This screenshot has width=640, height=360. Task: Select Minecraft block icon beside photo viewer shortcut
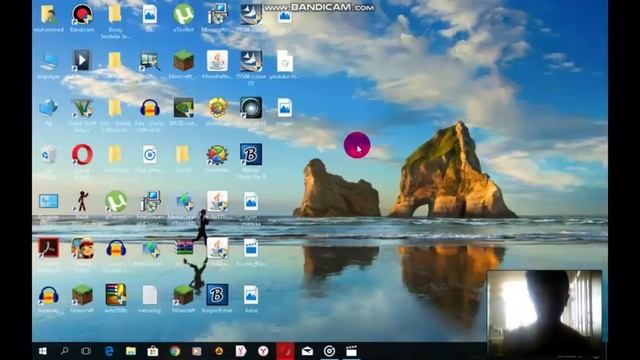point(183,61)
